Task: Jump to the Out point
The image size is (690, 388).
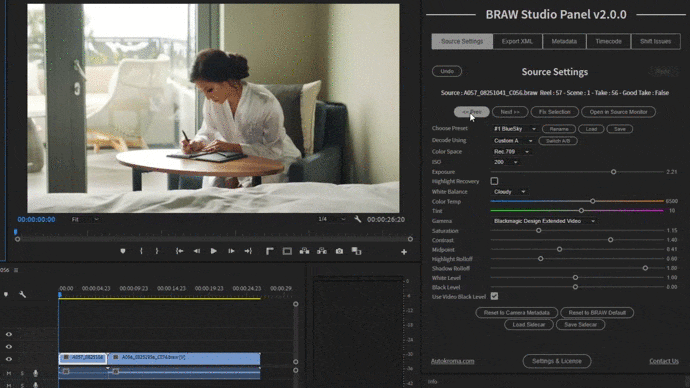Action: [248, 251]
